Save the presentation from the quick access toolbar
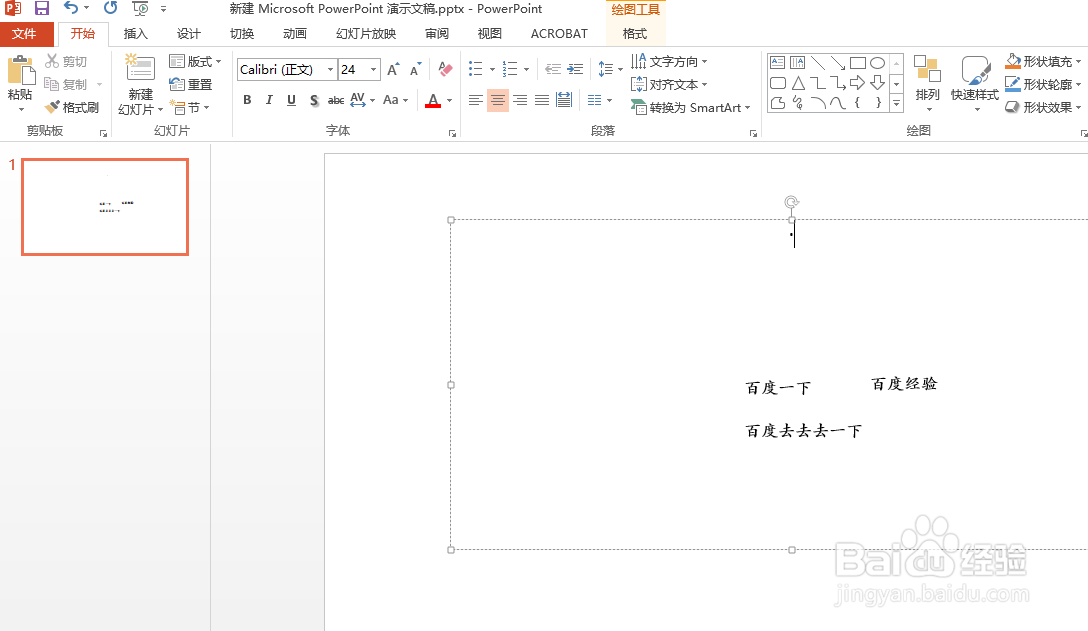 point(42,8)
